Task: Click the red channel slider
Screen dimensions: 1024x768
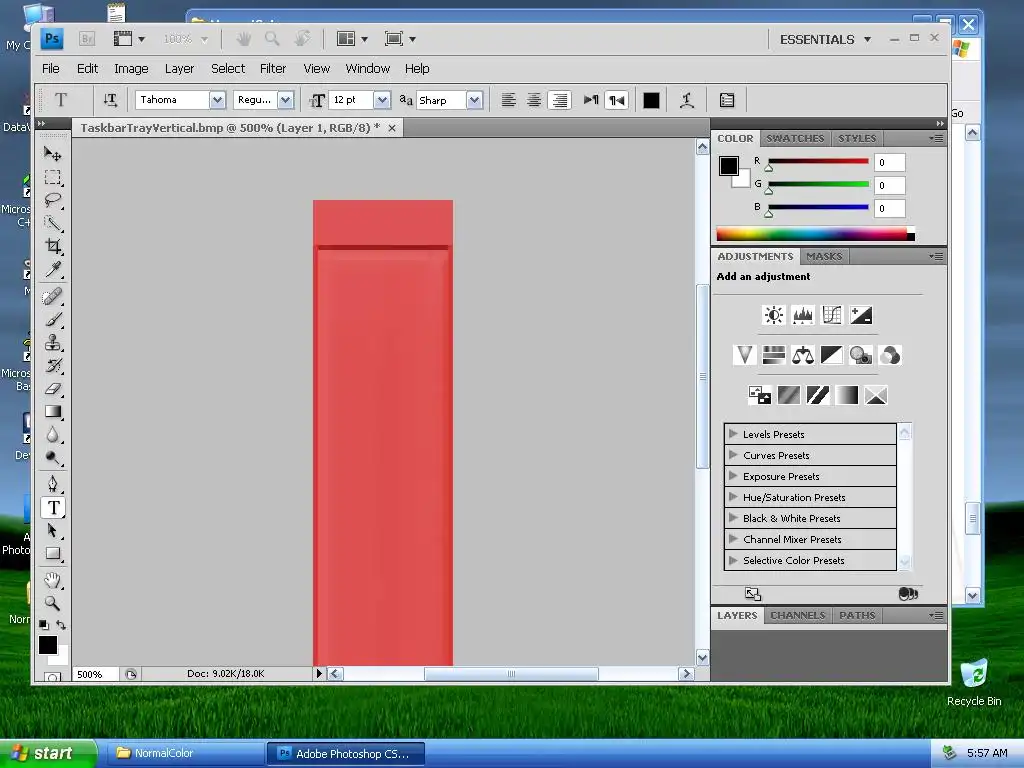Action: pyautogui.click(x=818, y=161)
